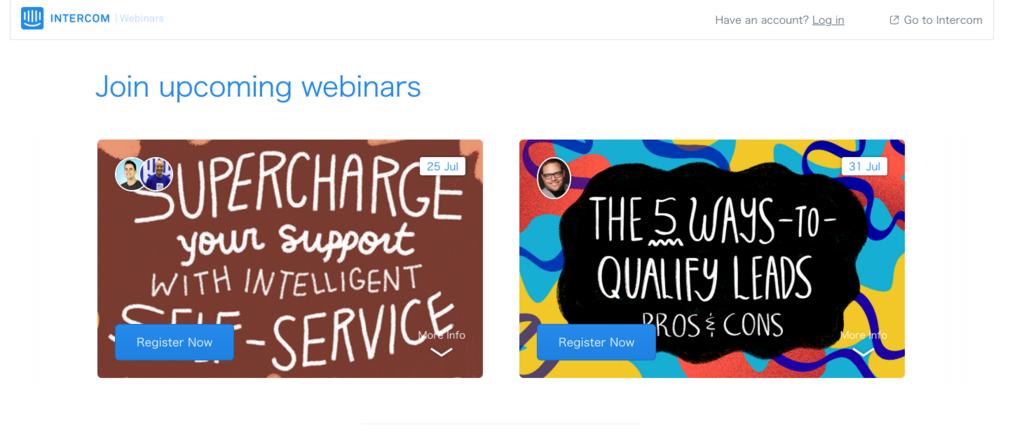Open the 5 Ways to Qualify Leads thumbnail
This screenshot has width=1024, height=446.
[x=712, y=259]
